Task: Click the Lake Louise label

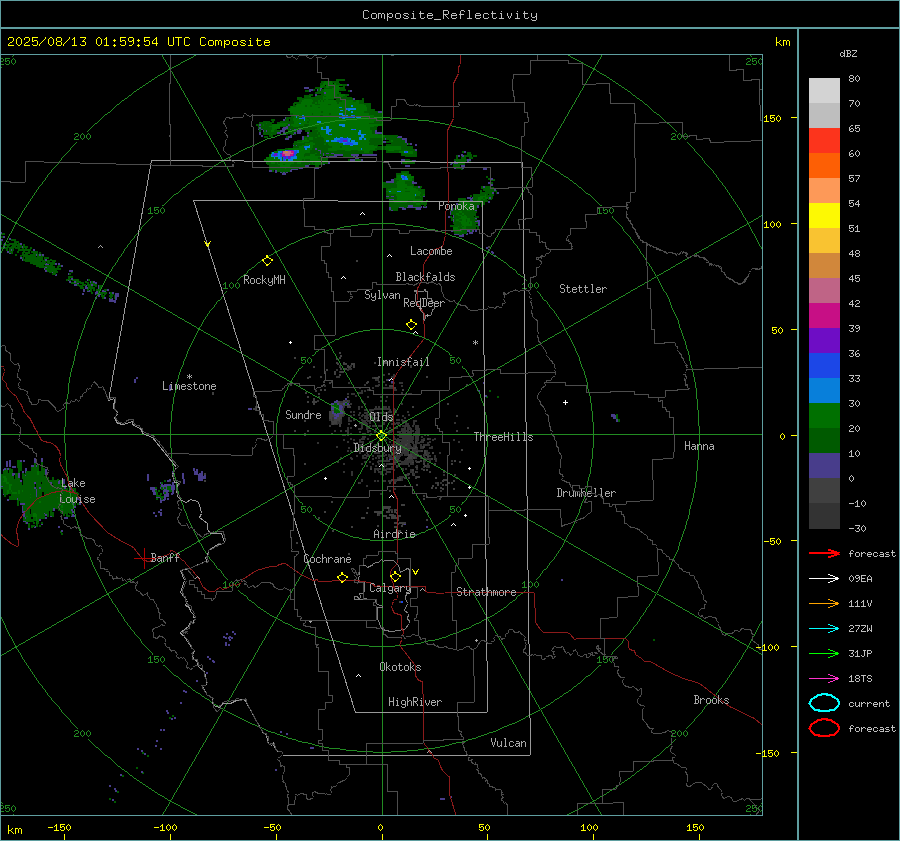Action: pyautogui.click(x=77, y=491)
